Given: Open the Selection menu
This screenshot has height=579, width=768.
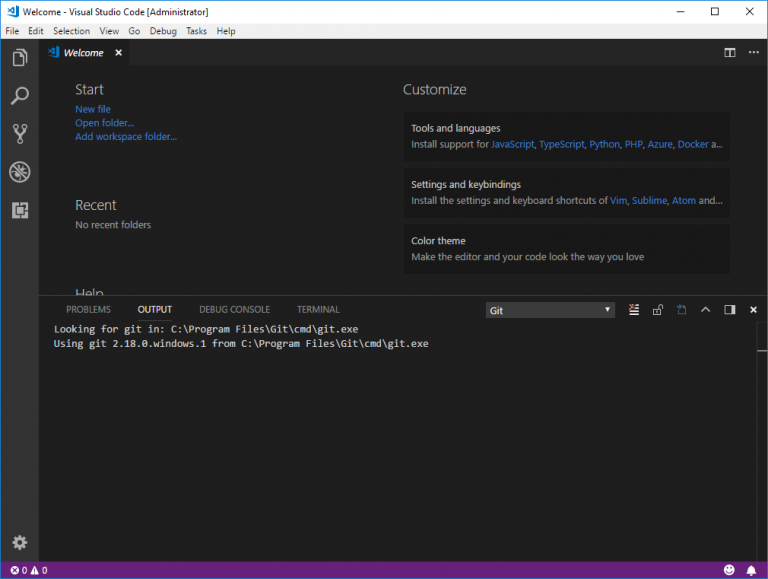Looking at the screenshot, I should click(x=71, y=31).
